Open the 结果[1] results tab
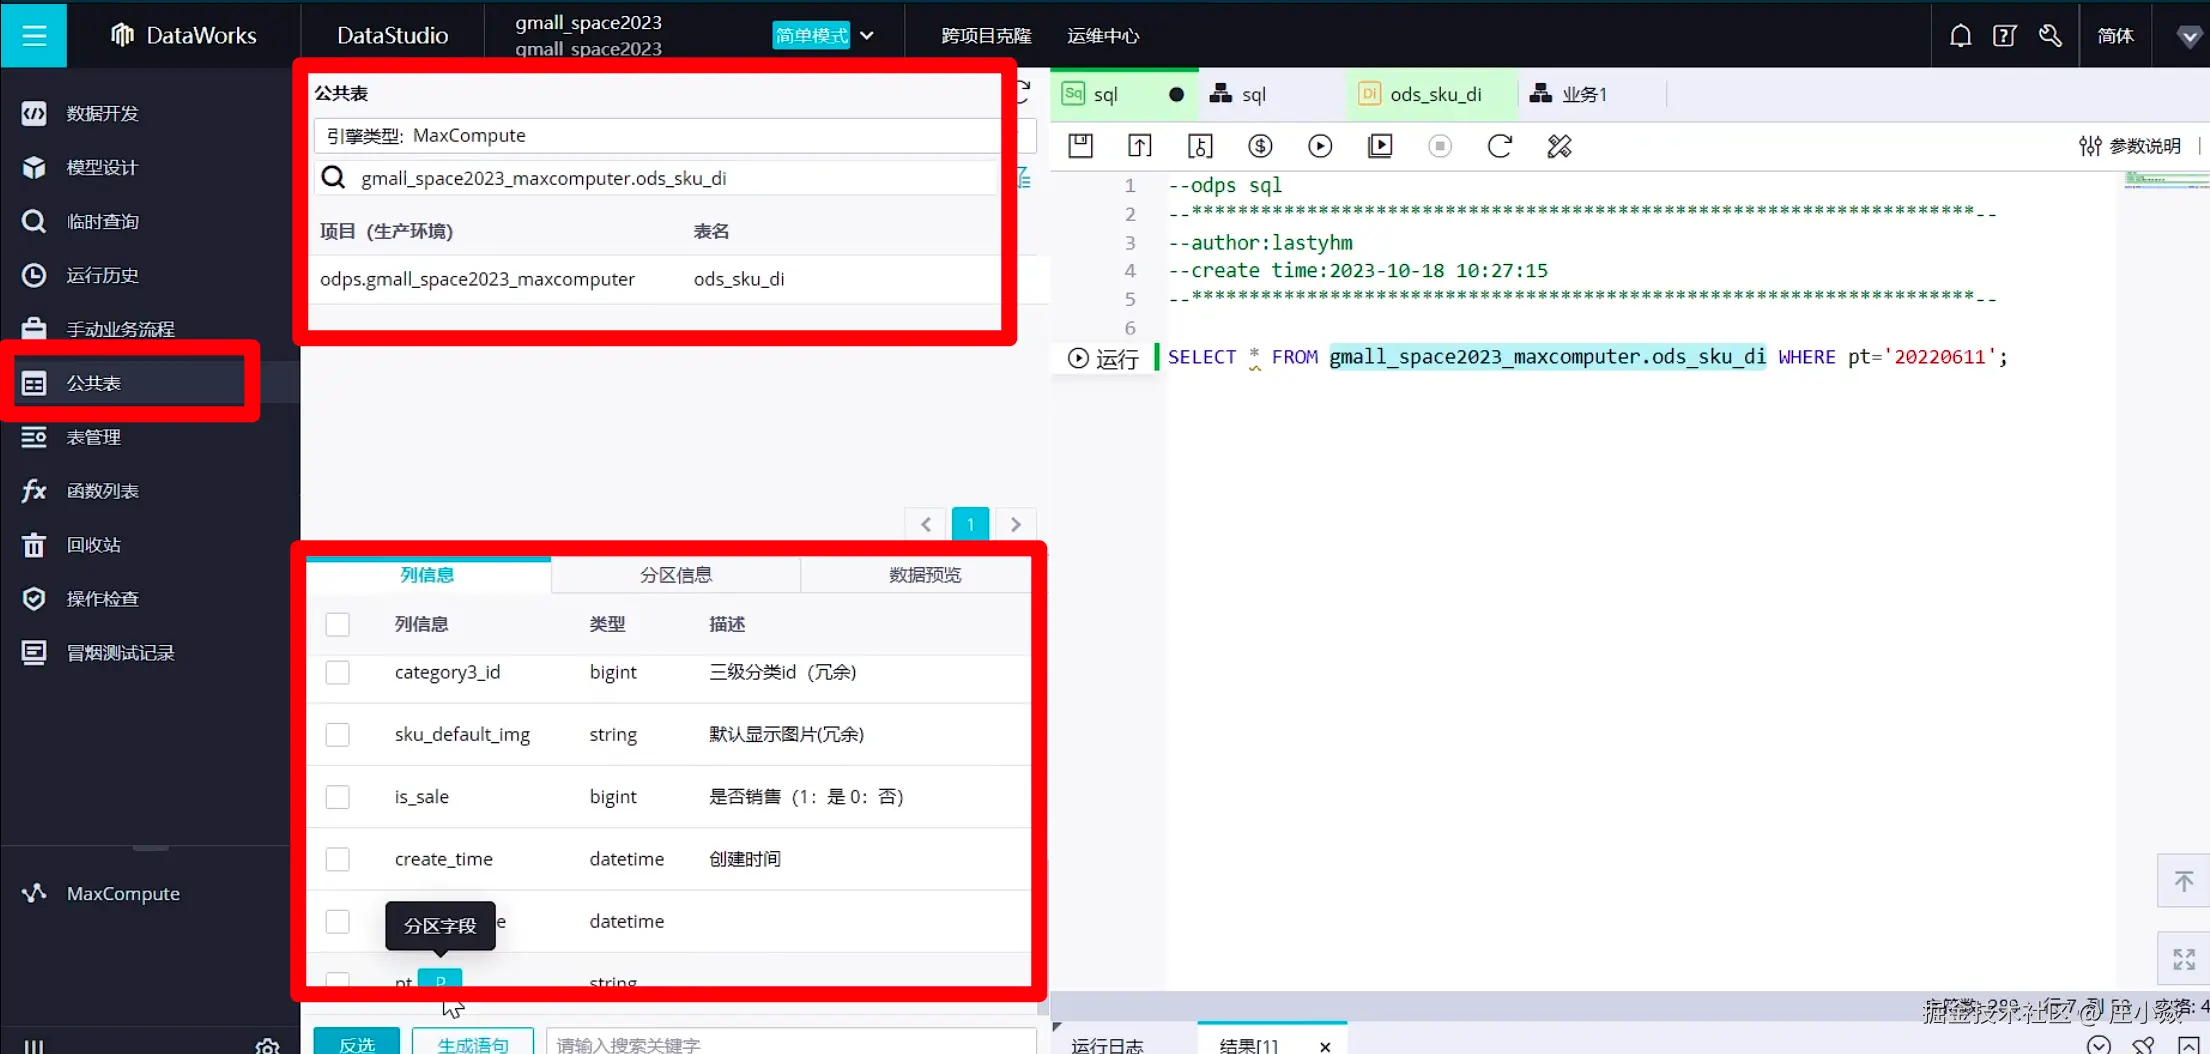The image size is (2210, 1054). (x=1249, y=1045)
